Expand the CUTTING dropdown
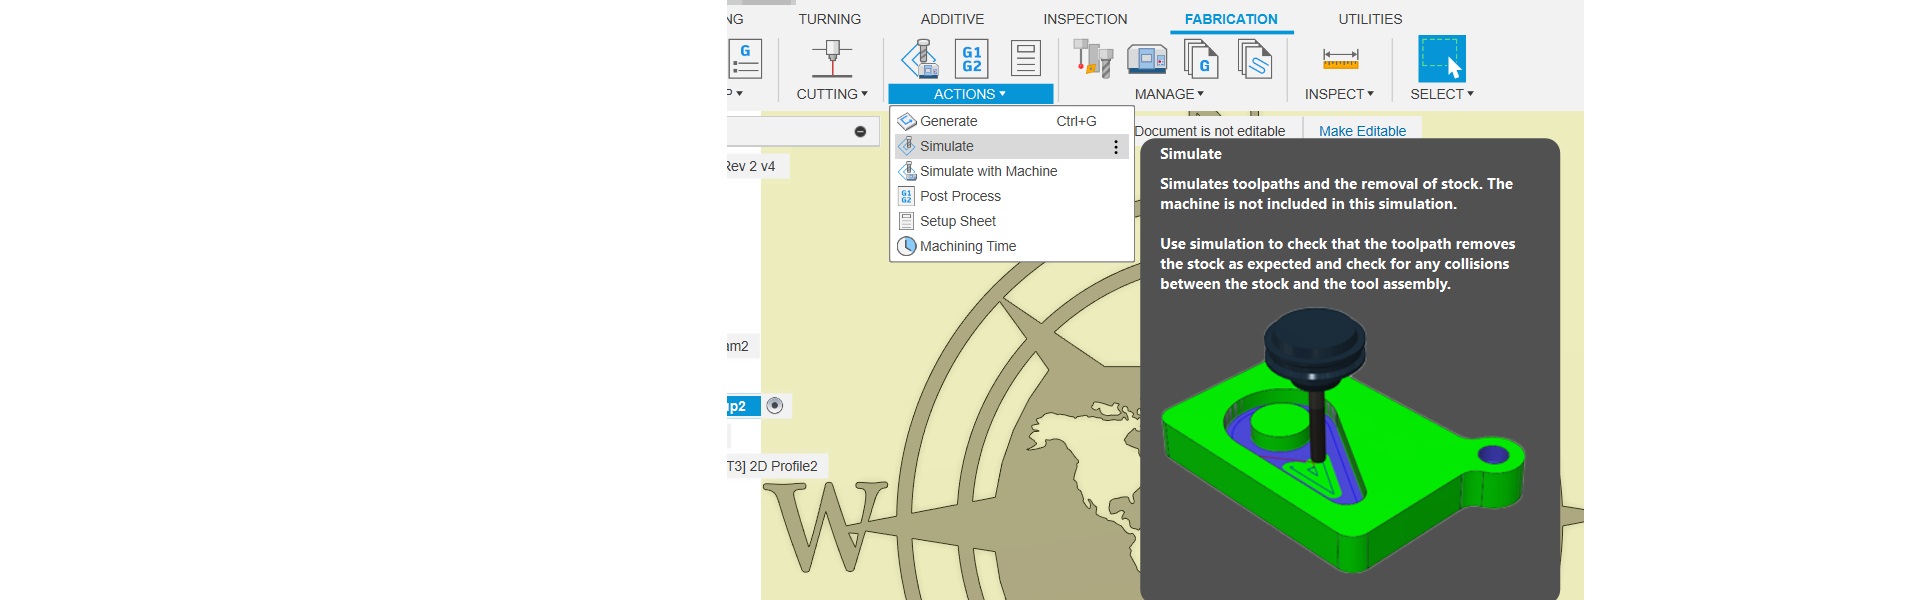The height and width of the screenshot is (600, 1920). [x=831, y=94]
